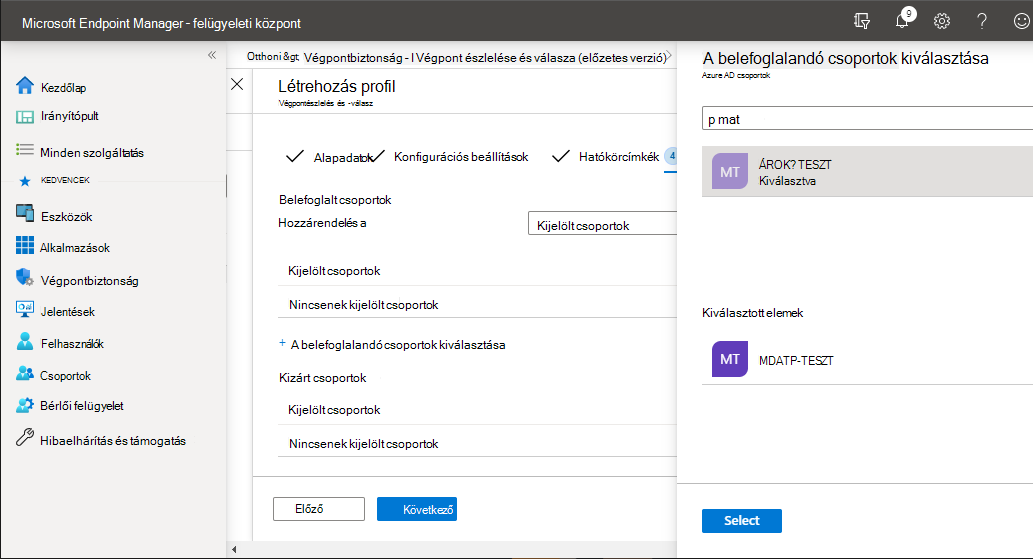Click the Select button
The height and width of the screenshot is (559, 1033).
(742, 521)
